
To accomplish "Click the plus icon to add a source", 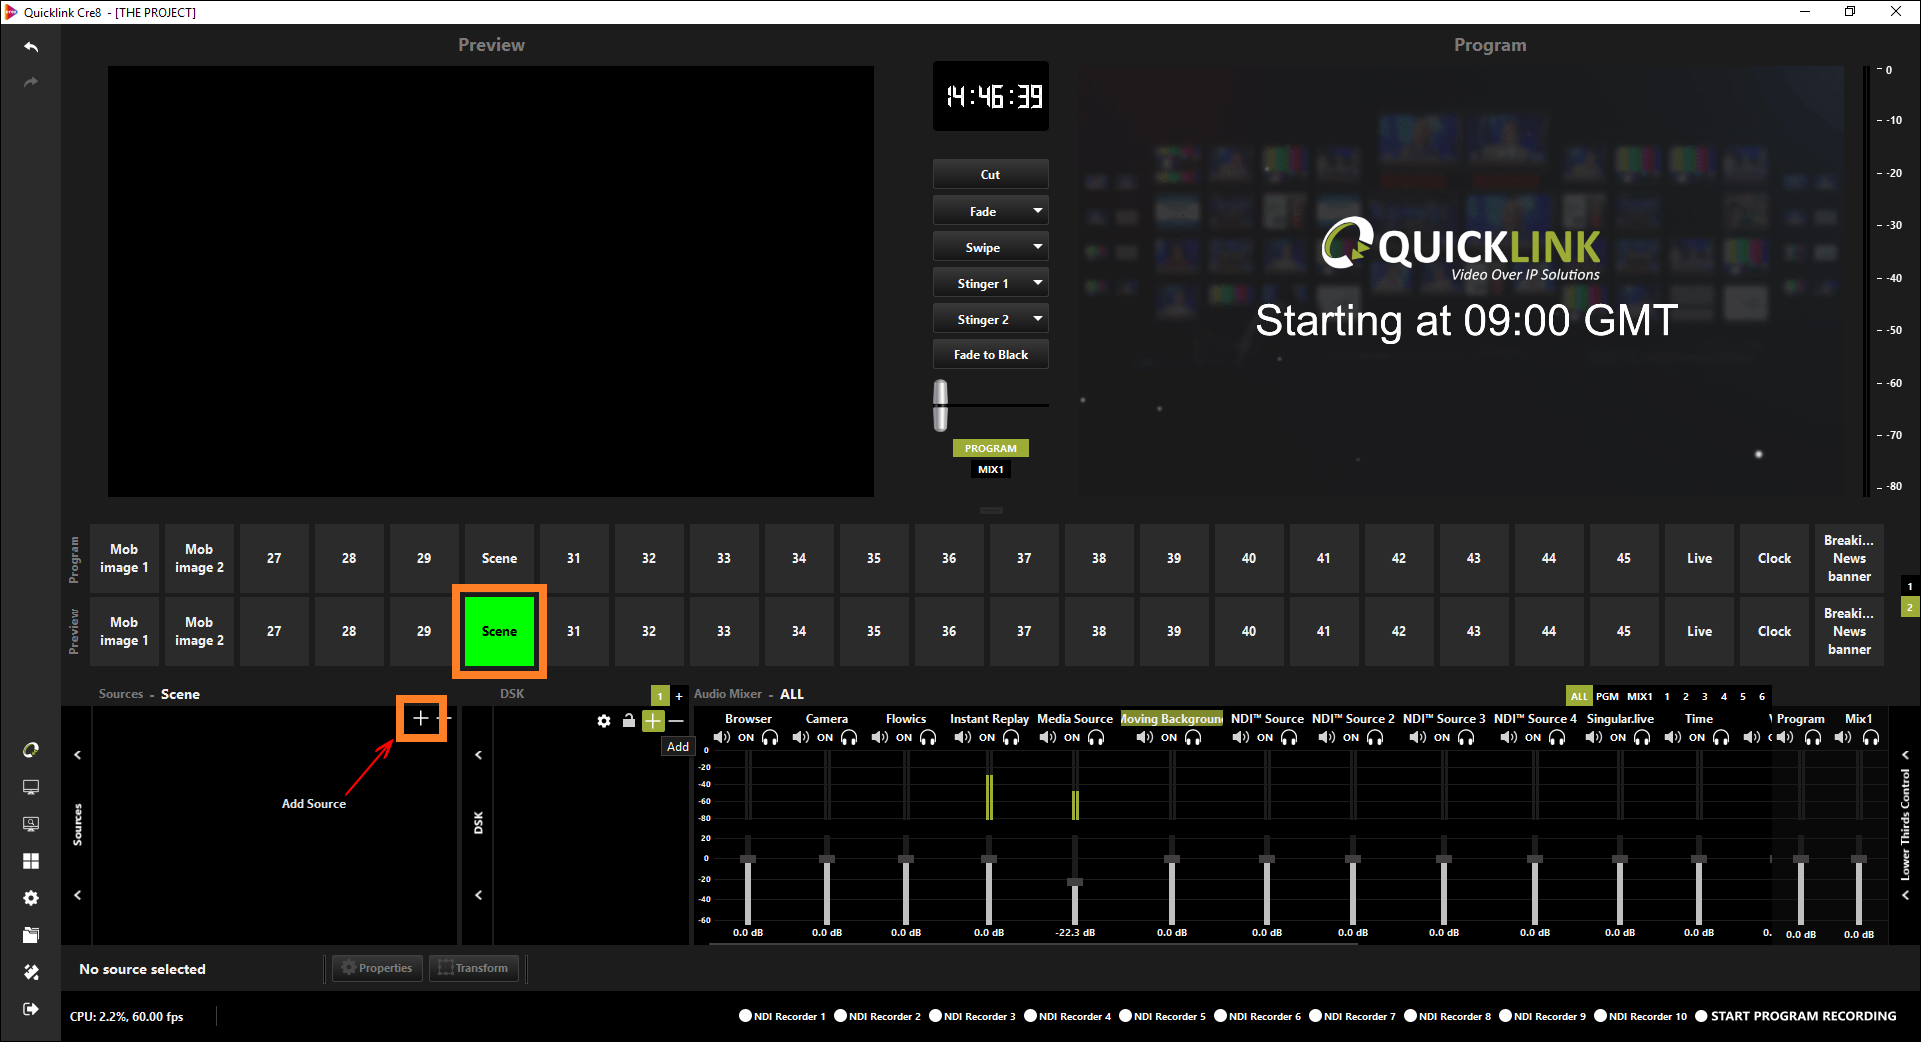I will [x=421, y=718].
